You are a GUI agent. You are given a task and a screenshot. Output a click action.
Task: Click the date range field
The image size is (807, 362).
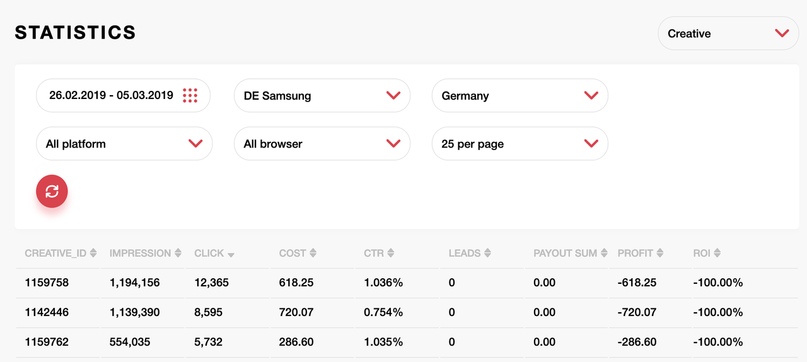124,95
